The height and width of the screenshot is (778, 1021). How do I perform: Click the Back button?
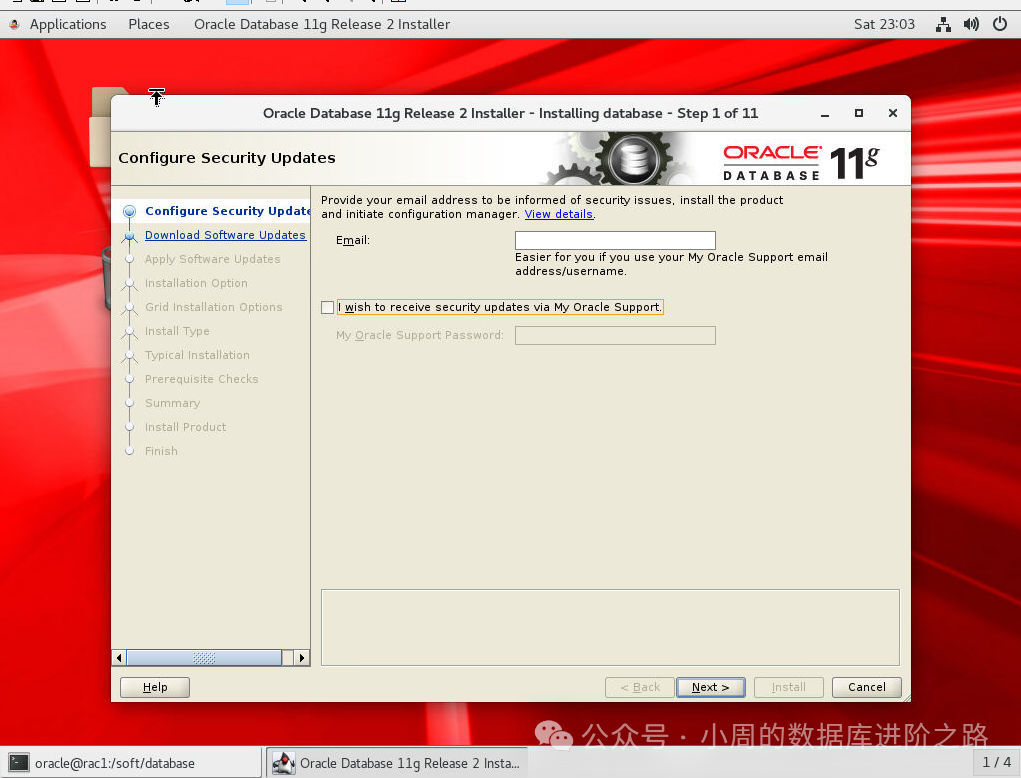tap(639, 687)
